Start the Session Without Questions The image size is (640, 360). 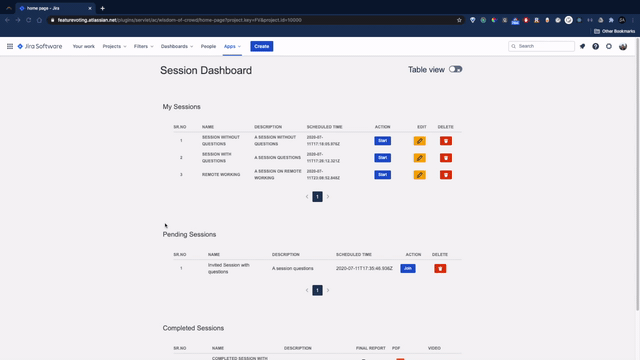[382, 141]
